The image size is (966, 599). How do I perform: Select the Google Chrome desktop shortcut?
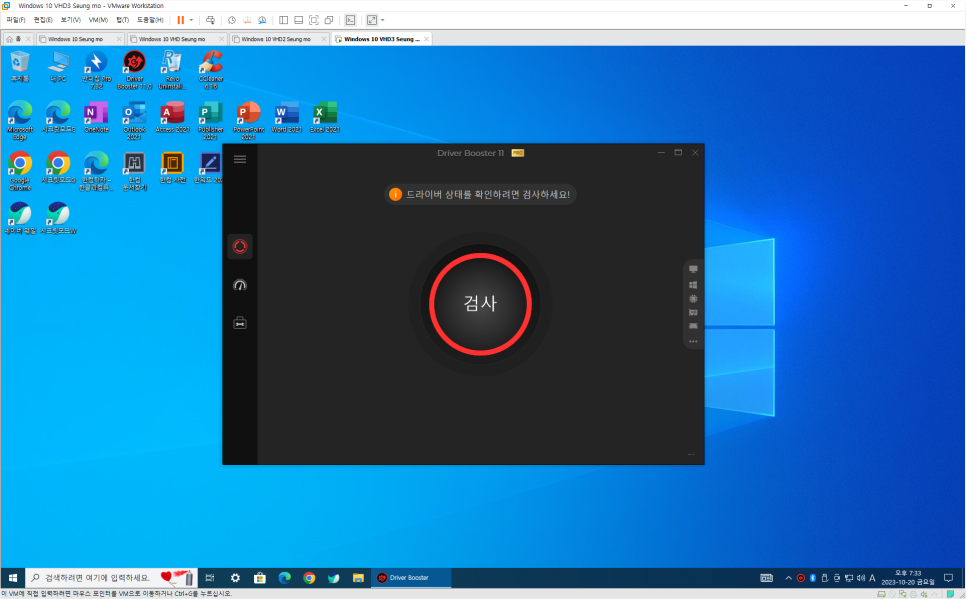point(20,171)
